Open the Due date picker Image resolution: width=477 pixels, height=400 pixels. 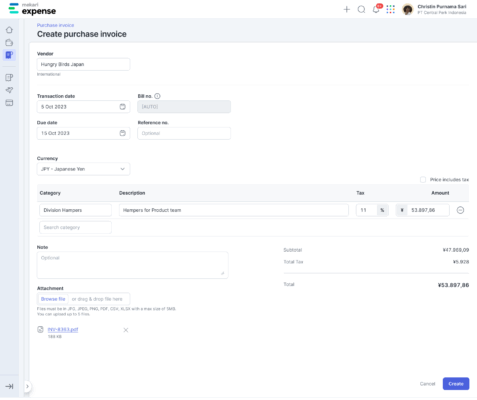(83, 133)
